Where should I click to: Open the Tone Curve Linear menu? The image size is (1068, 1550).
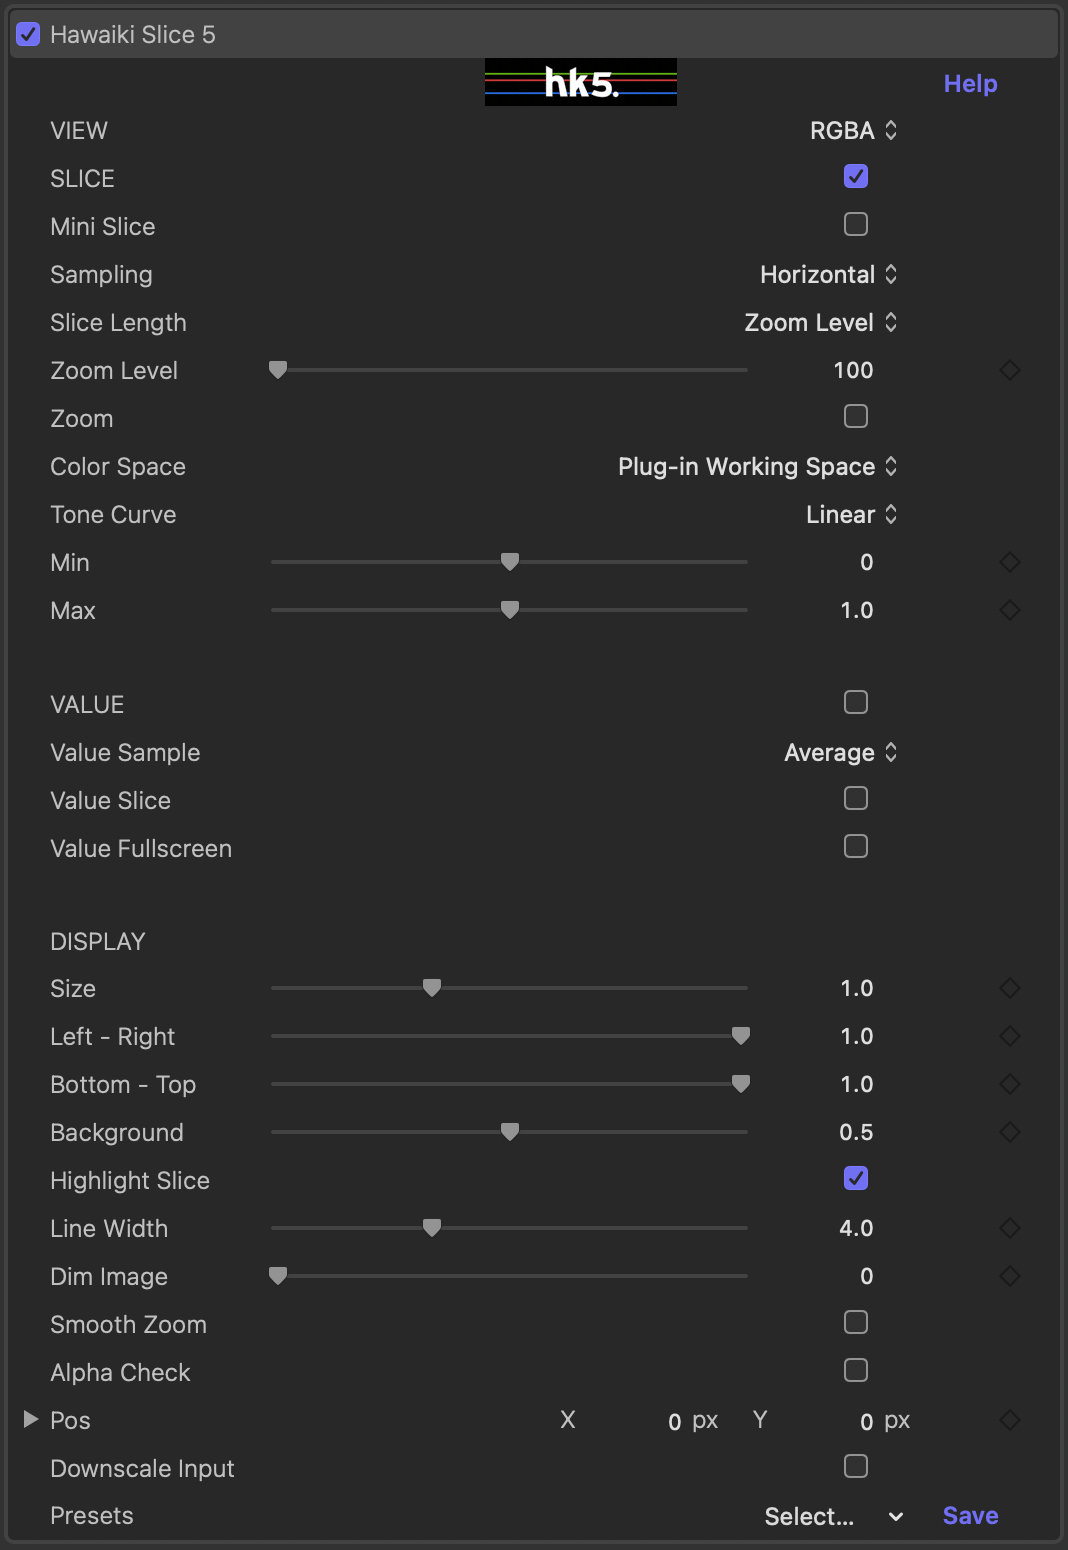pyautogui.click(x=852, y=515)
